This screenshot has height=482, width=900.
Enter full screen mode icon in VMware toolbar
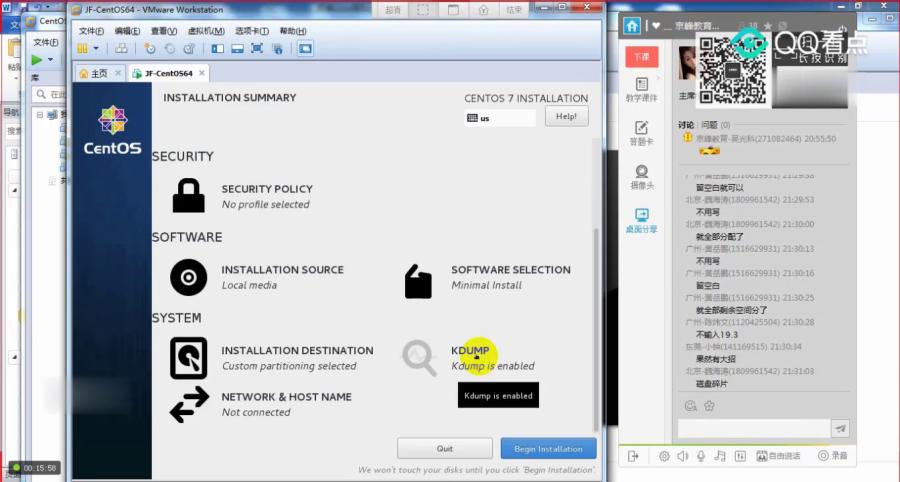point(257,49)
